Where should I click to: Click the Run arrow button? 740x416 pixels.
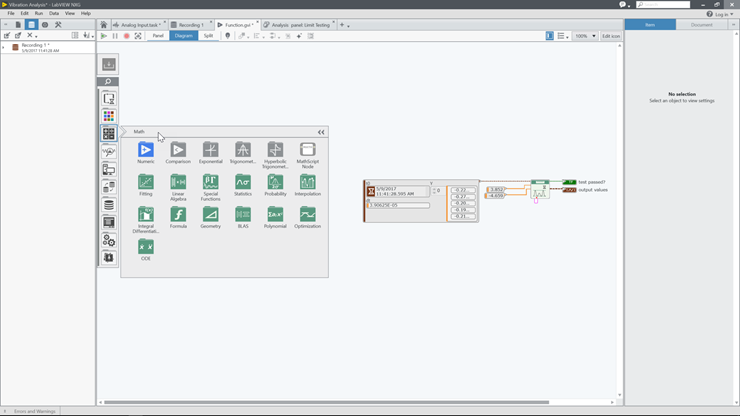[104, 36]
